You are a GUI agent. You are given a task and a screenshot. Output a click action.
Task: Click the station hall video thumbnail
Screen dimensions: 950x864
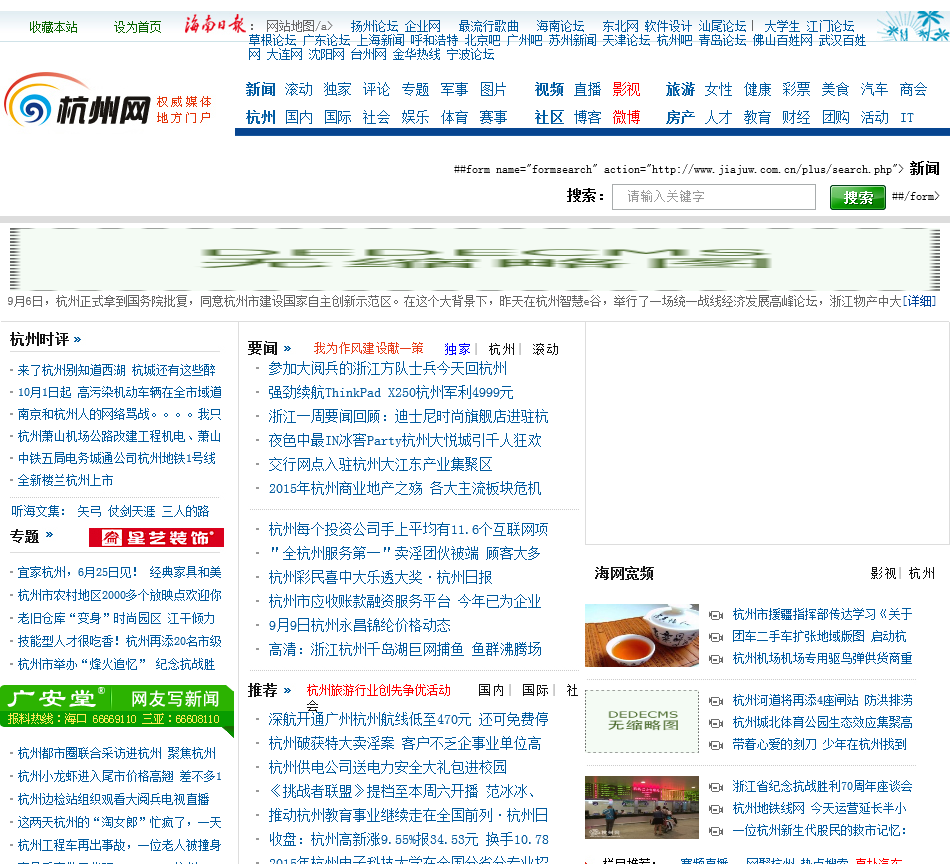[642, 808]
